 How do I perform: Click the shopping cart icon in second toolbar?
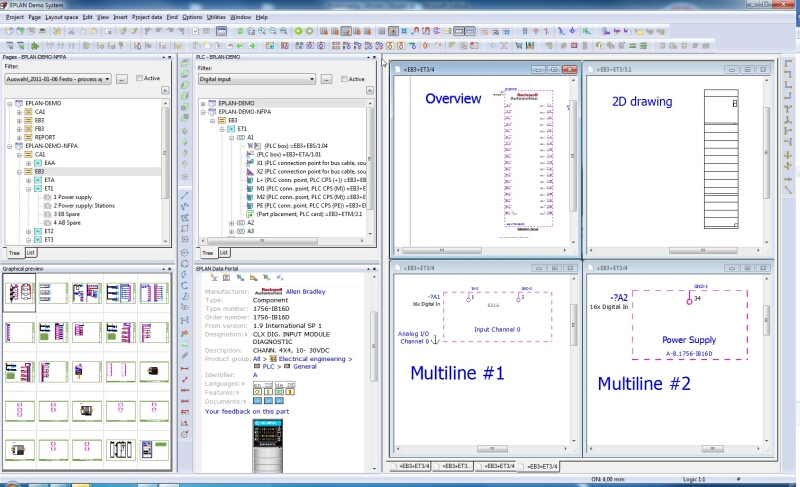coord(519,46)
